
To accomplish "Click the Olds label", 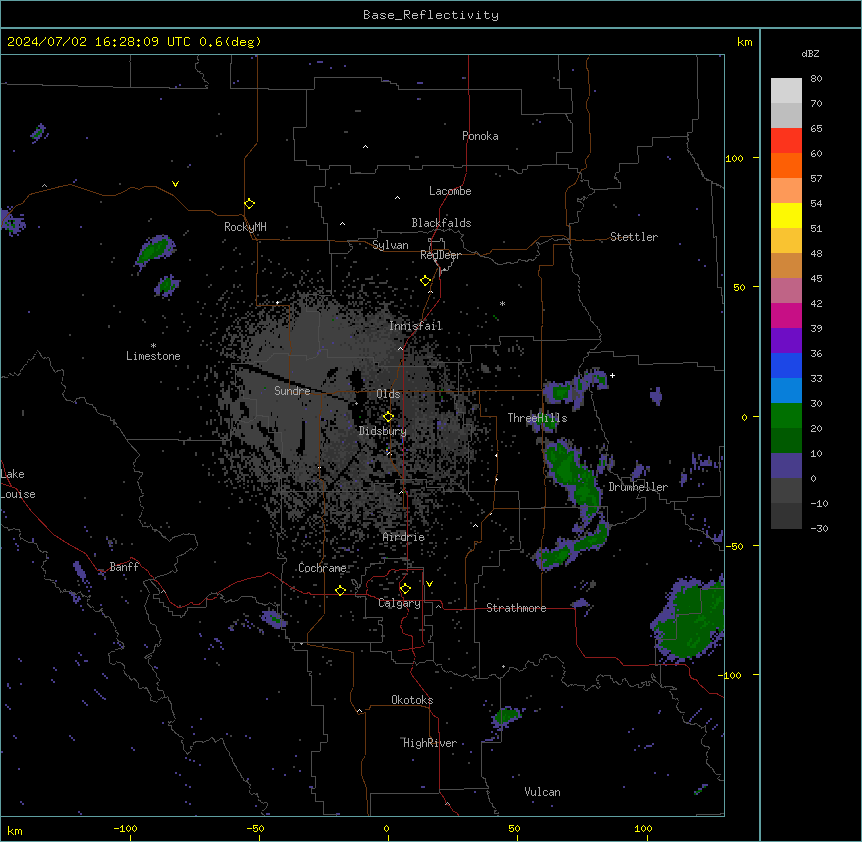I will coord(388,394).
